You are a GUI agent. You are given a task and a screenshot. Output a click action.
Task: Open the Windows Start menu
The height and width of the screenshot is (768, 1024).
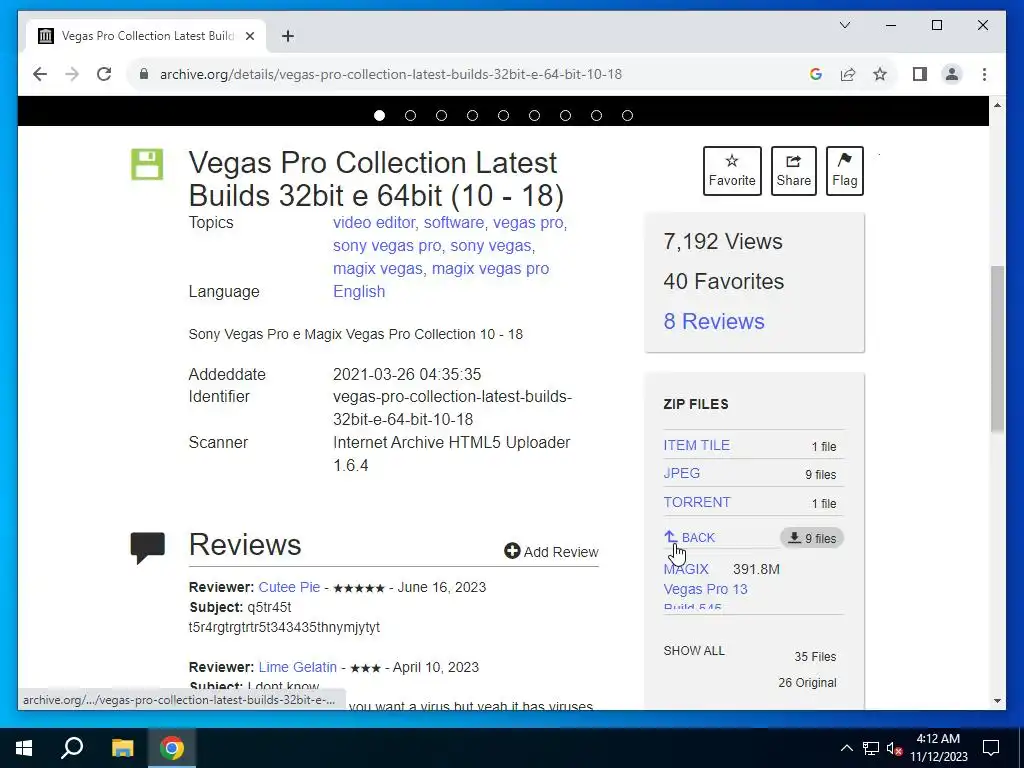click(x=24, y=748)
